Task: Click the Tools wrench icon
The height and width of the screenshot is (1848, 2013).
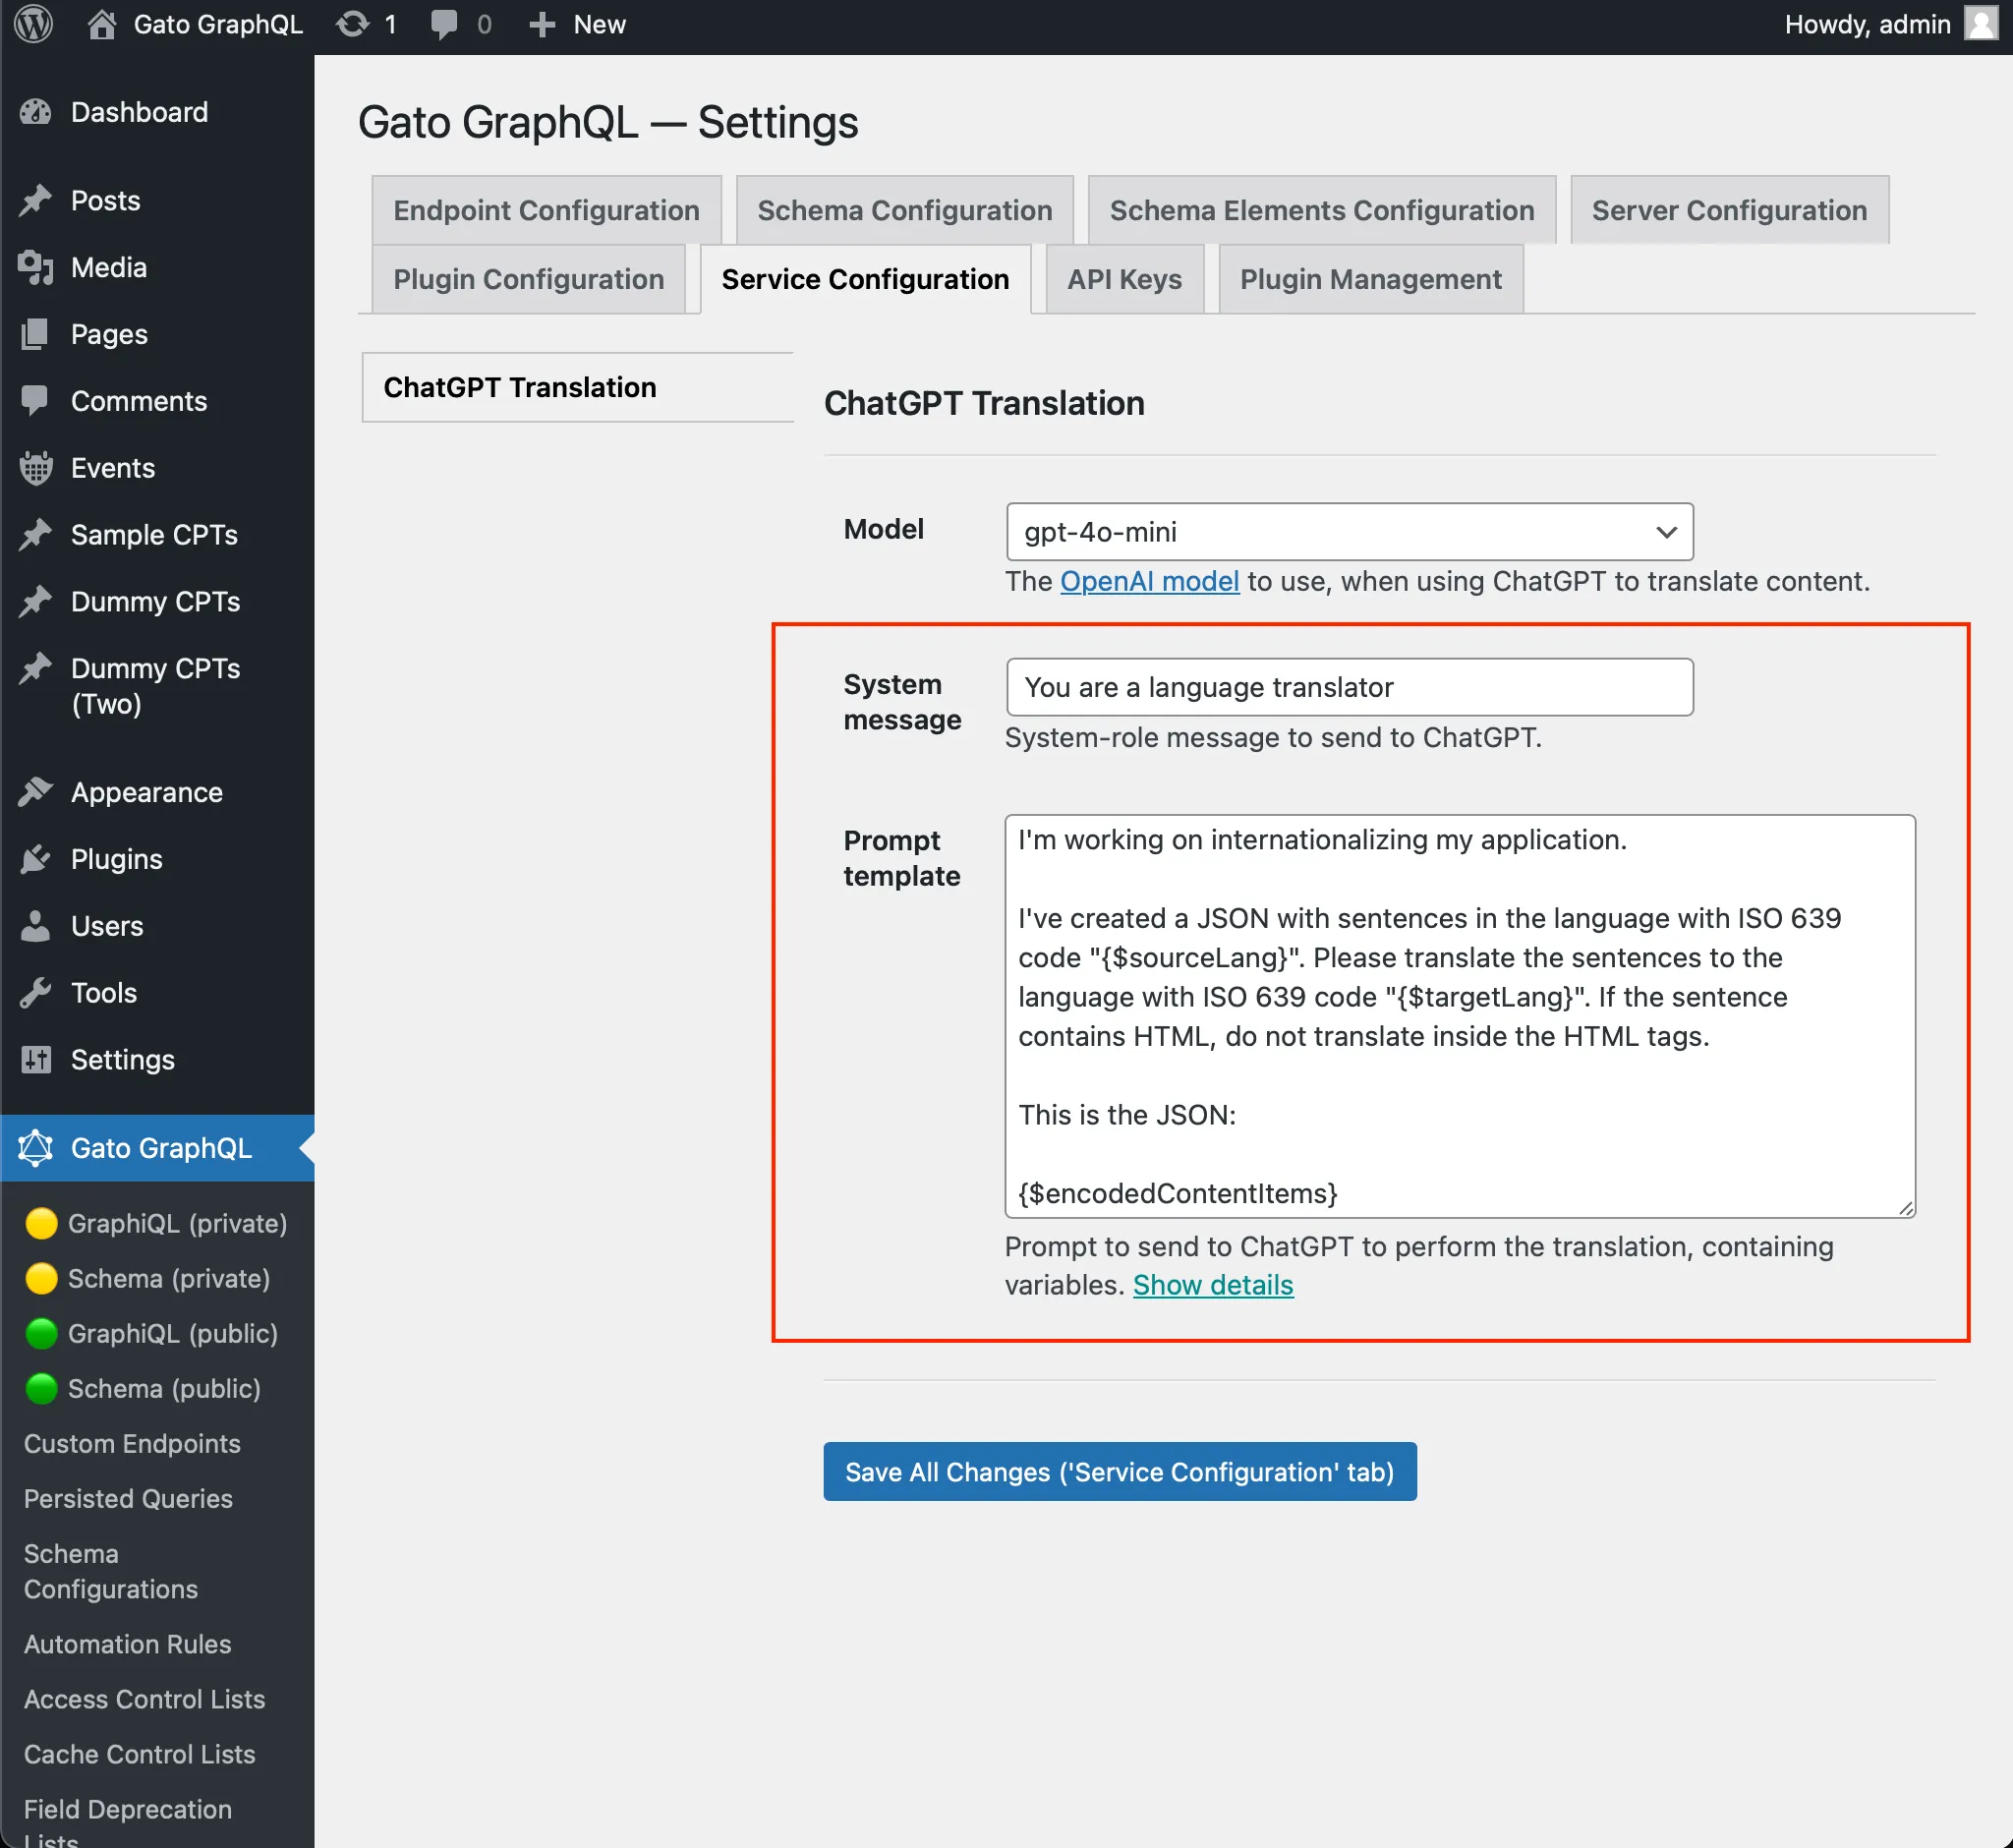Action: (x=36, y=993)
